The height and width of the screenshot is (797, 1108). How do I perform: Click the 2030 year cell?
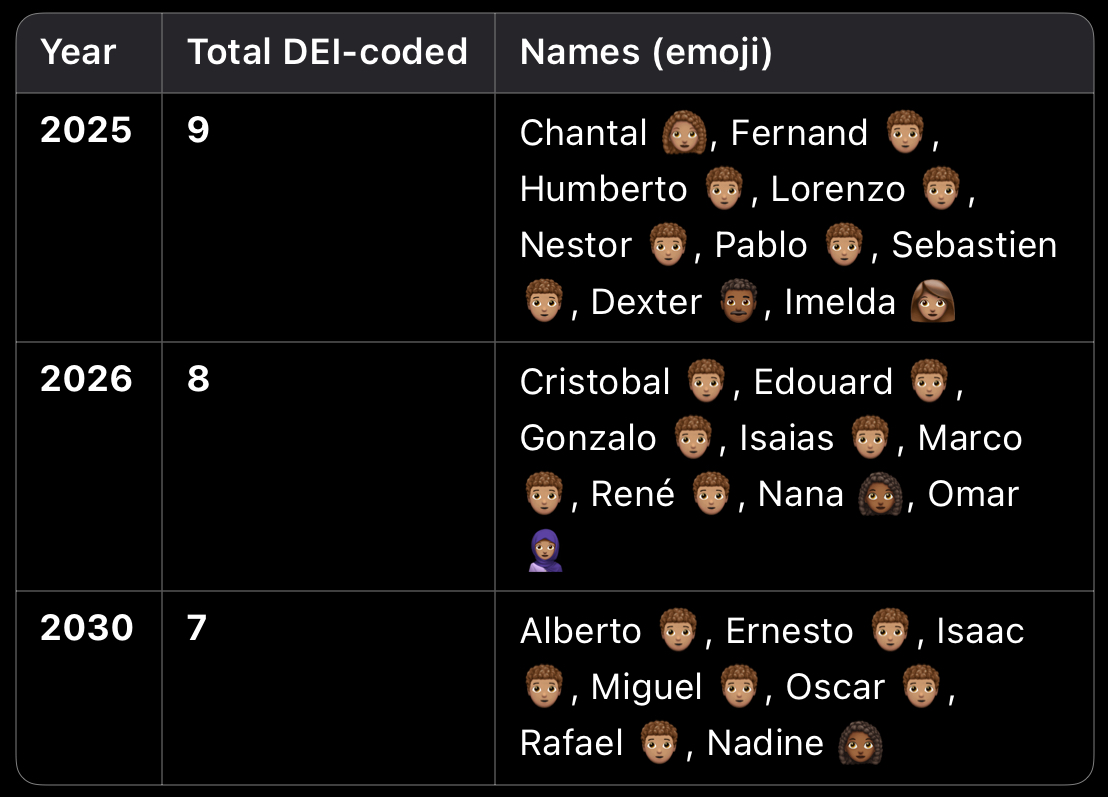86,628
